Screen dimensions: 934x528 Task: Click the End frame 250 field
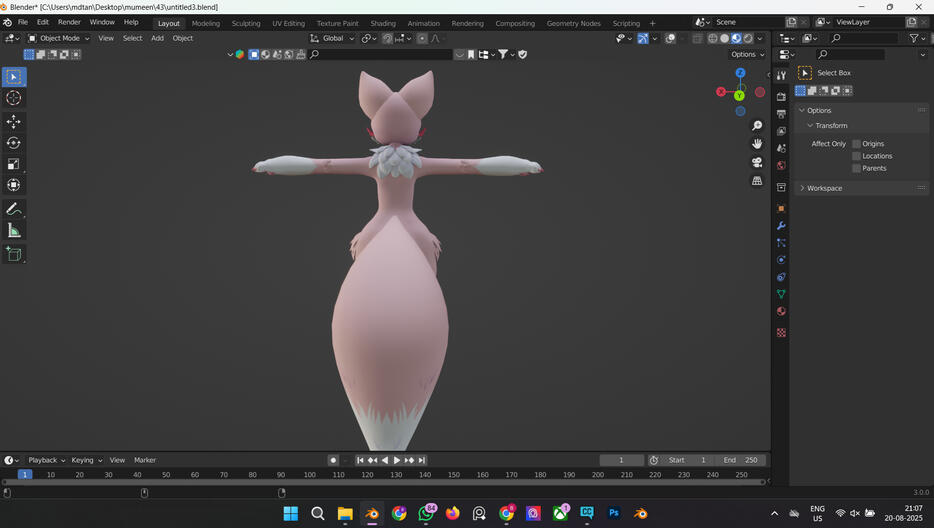click(x=740, y=460)
